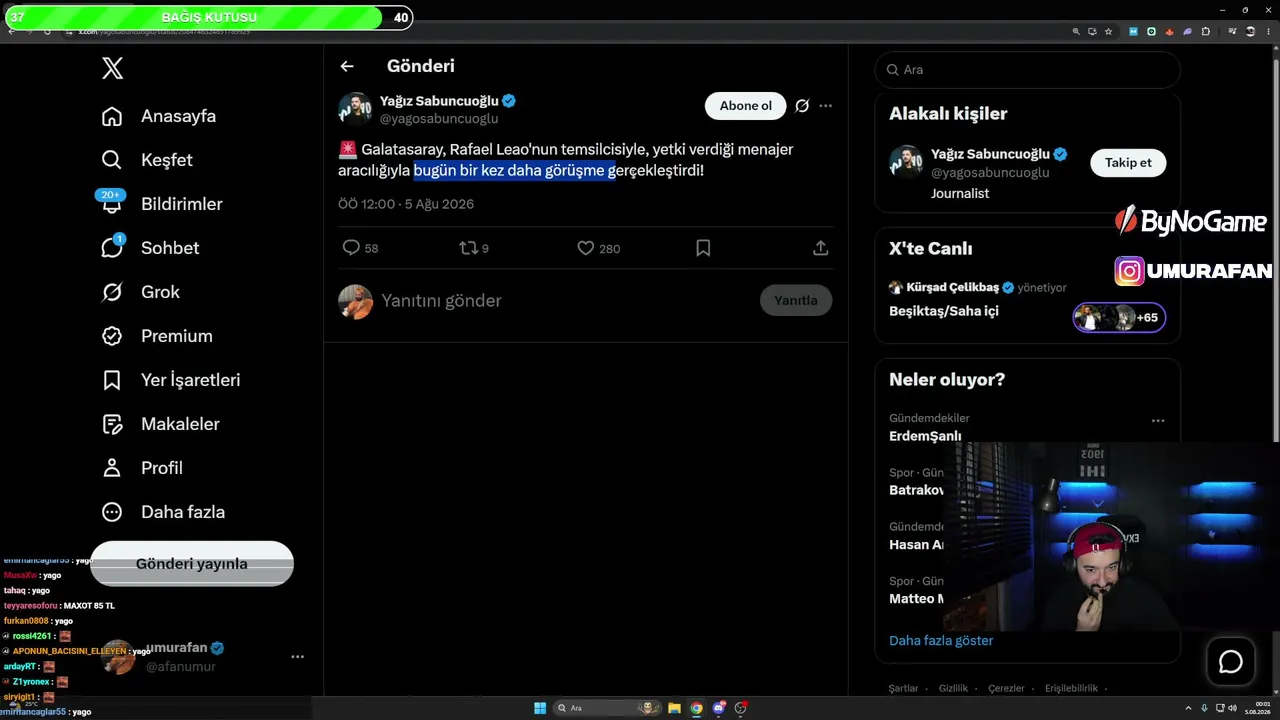Open Grok from the sidebar
Screen dimensions: 1280x720
(x=141, y=292)
